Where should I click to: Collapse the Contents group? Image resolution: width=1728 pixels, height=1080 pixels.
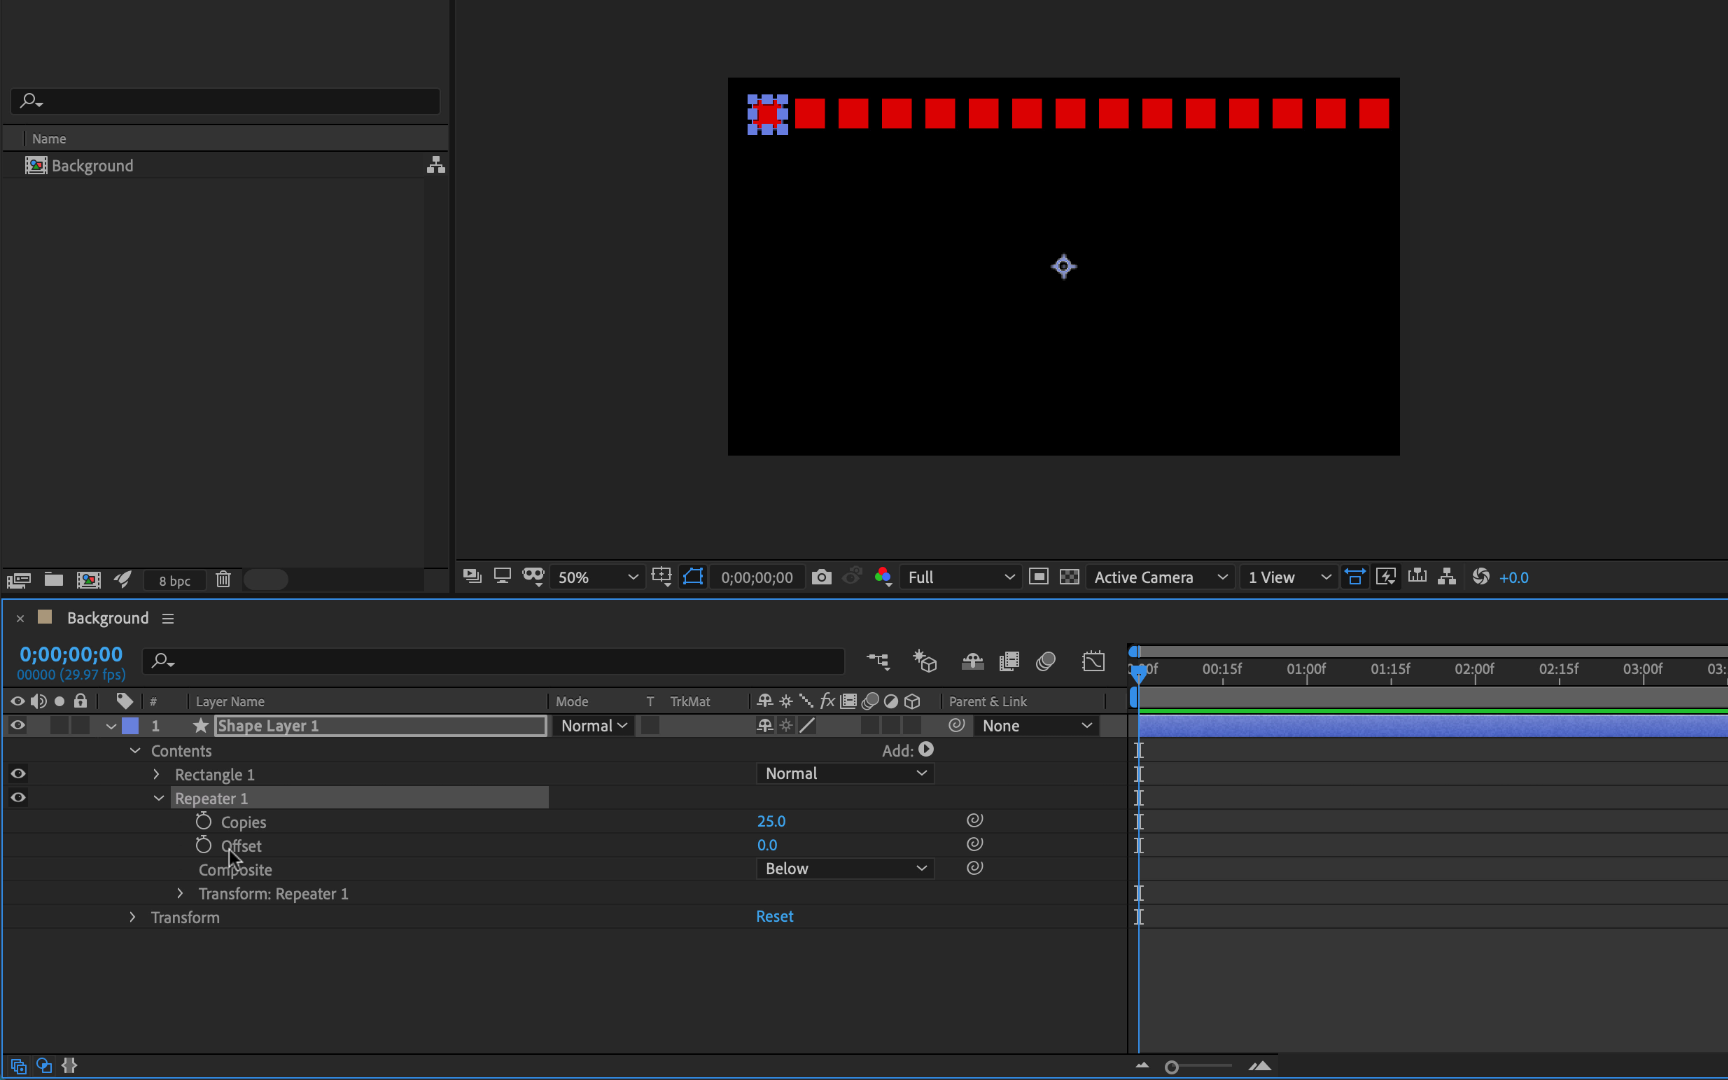tap(135, 750)
